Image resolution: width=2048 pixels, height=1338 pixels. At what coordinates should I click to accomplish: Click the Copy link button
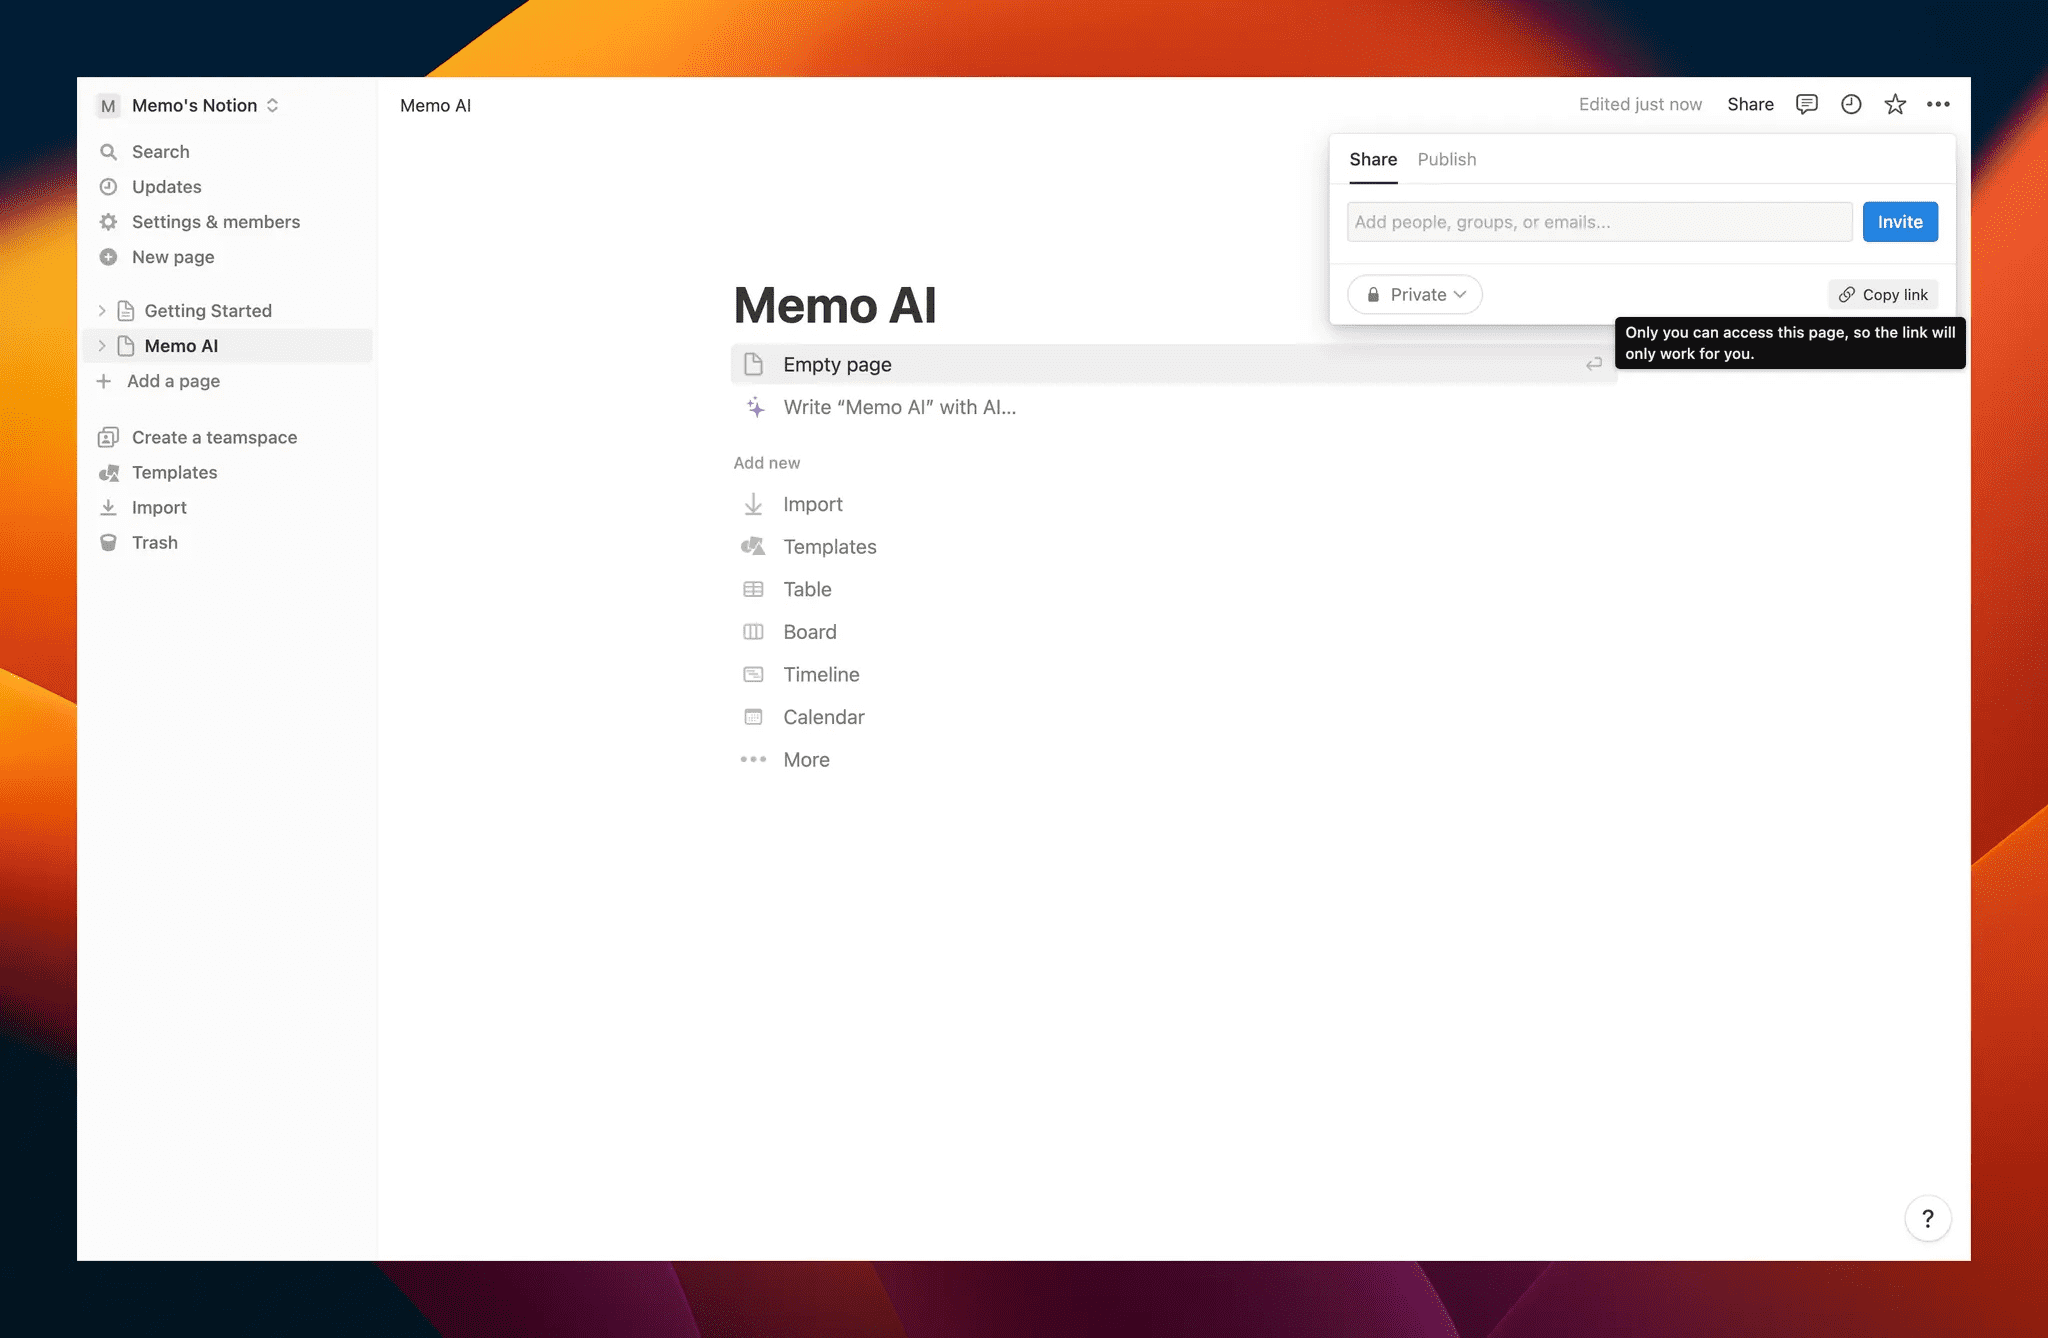tap(1883, 294)
